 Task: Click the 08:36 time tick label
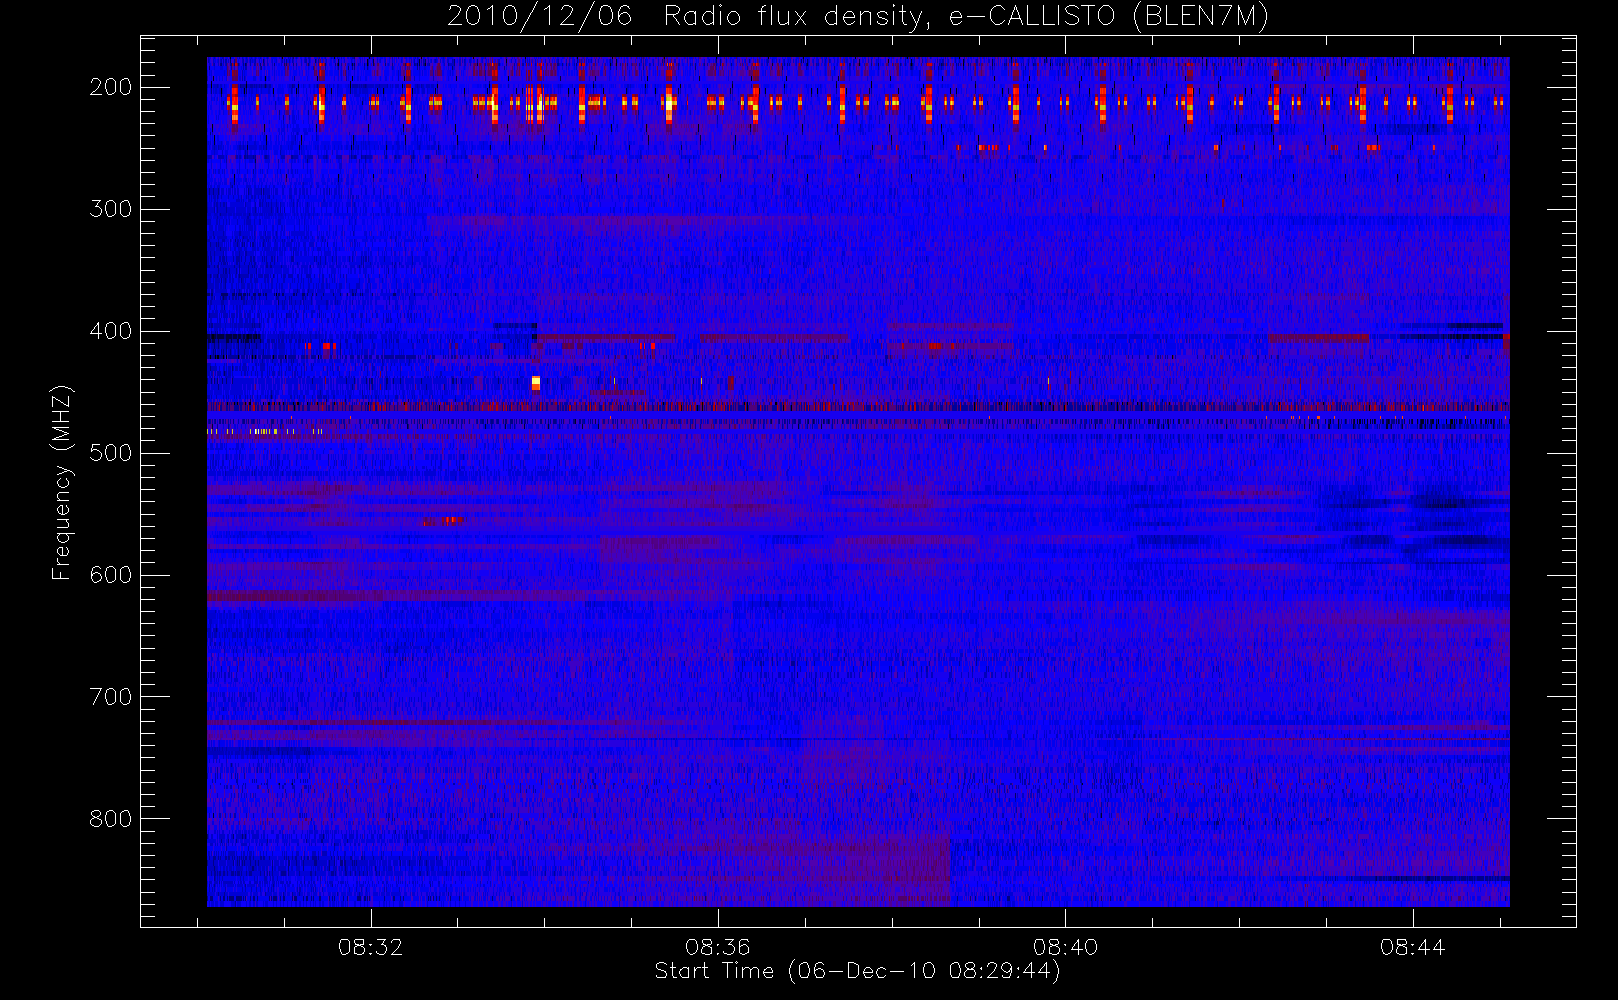(x=717, y=947)
